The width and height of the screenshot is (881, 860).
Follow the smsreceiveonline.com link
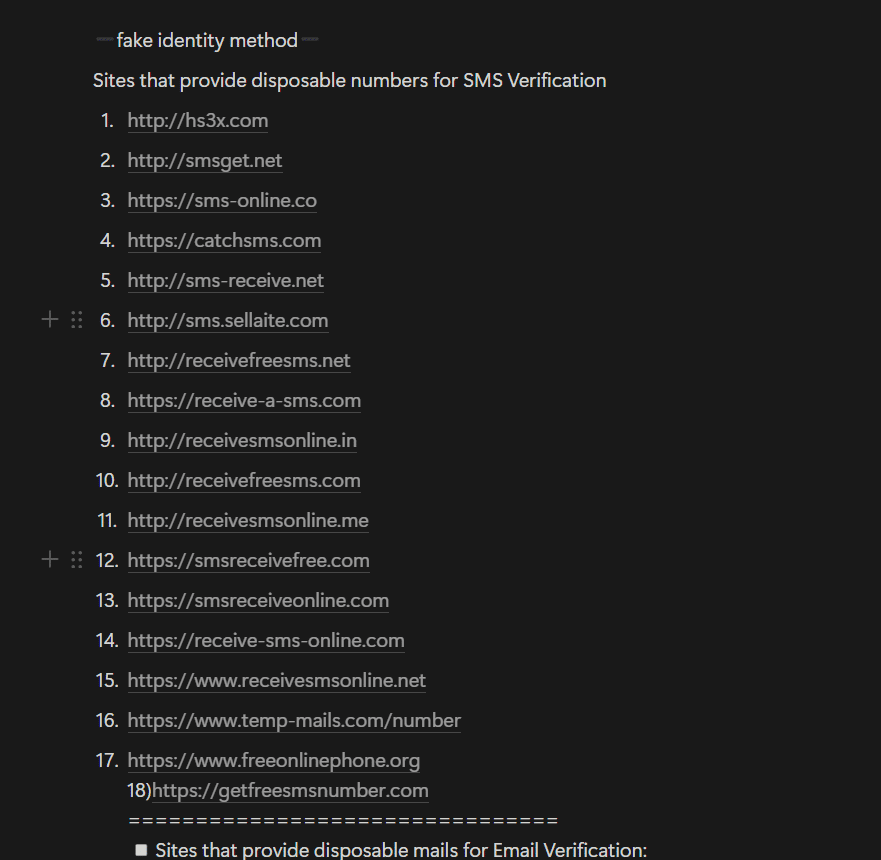coord(258,601)
